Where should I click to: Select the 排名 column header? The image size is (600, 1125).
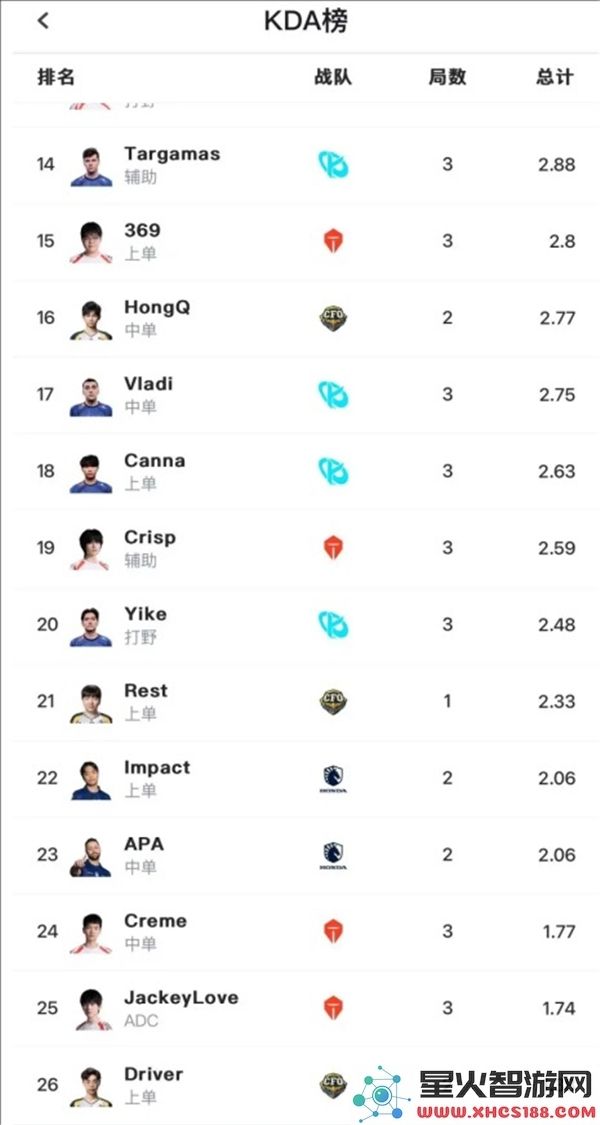coord(56,77)
